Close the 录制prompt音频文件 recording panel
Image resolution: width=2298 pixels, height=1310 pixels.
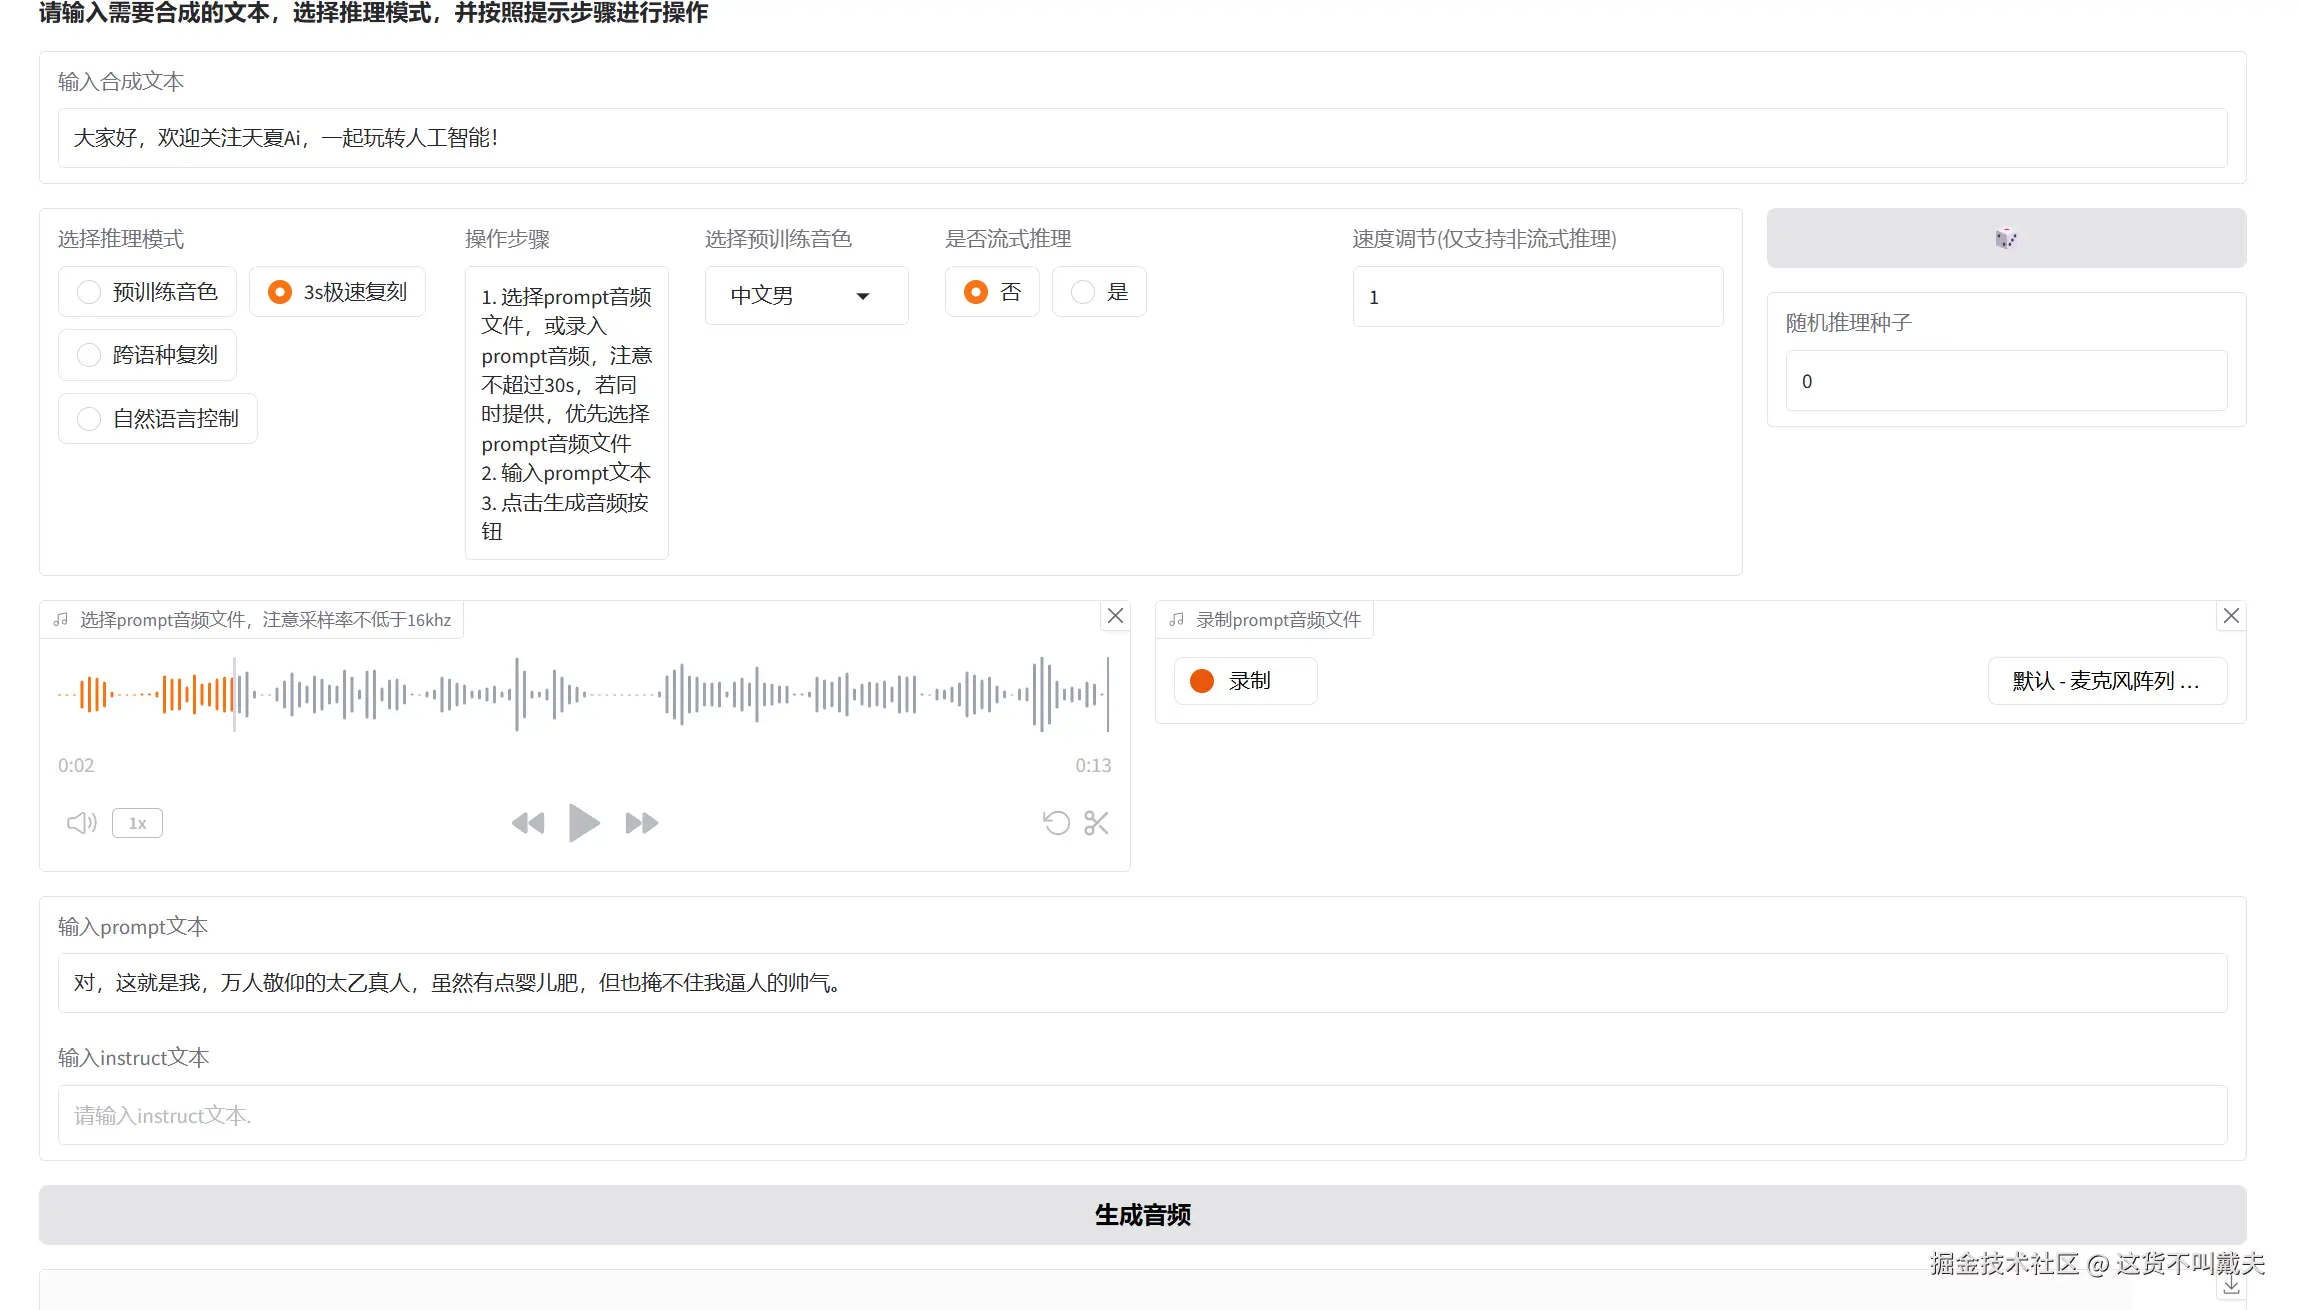(2230, 616)
